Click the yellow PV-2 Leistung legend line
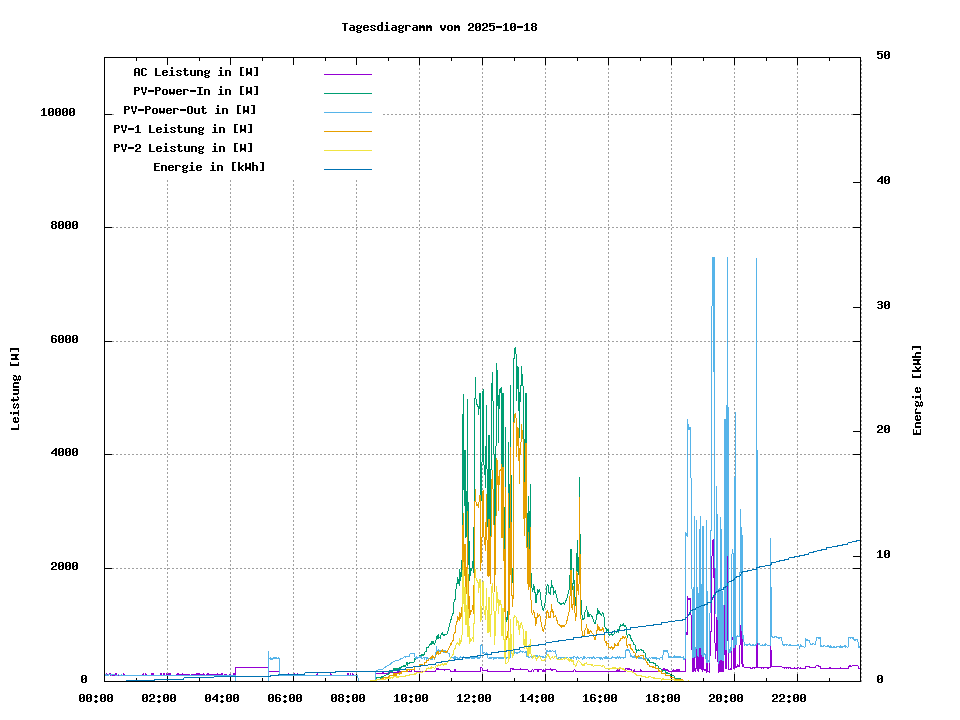 (x=347, y=149)
